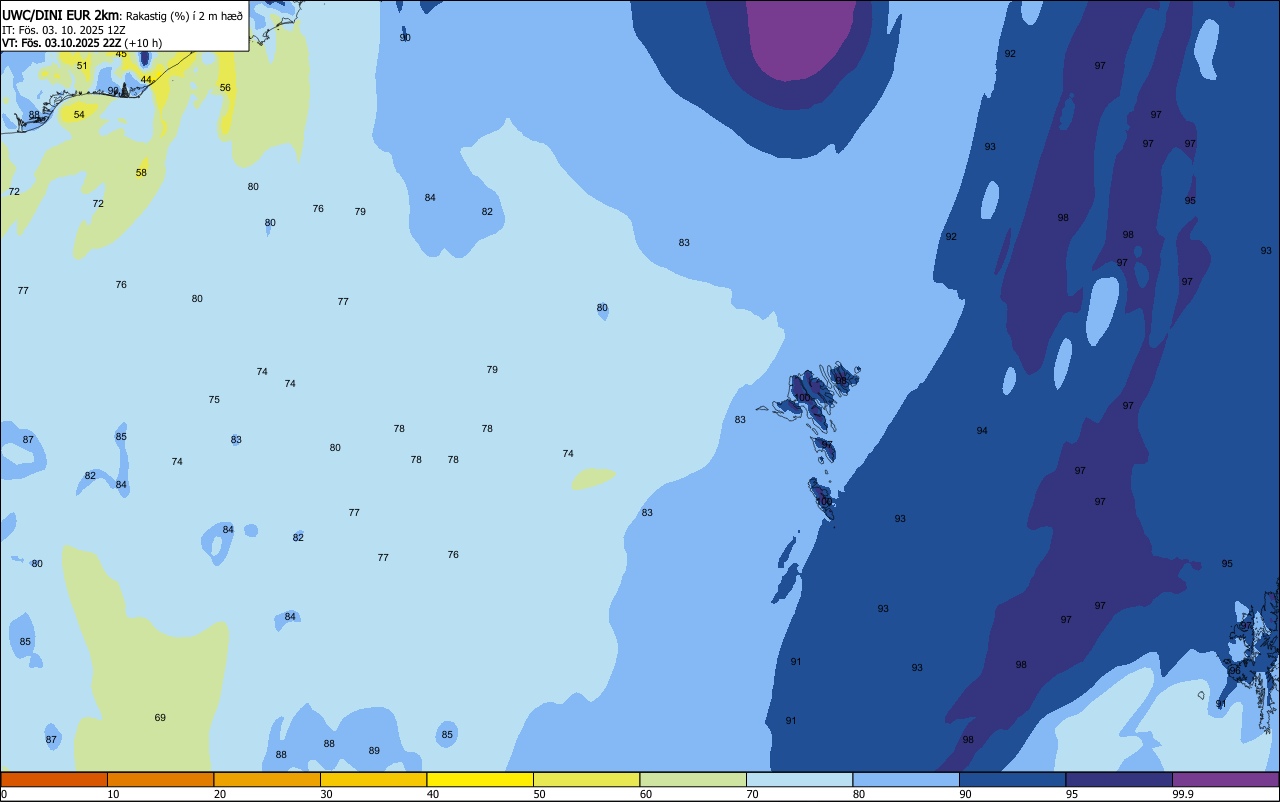Screen dimensions: 1280x802
Task: Click the "99.9" legend tick label
Action: [x=1183, y=794]
